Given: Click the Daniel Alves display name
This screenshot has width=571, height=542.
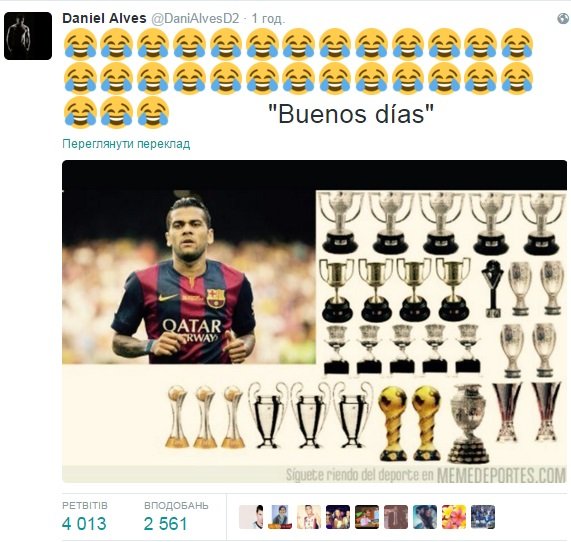Looking at the screenshot, I should point(104,18).
